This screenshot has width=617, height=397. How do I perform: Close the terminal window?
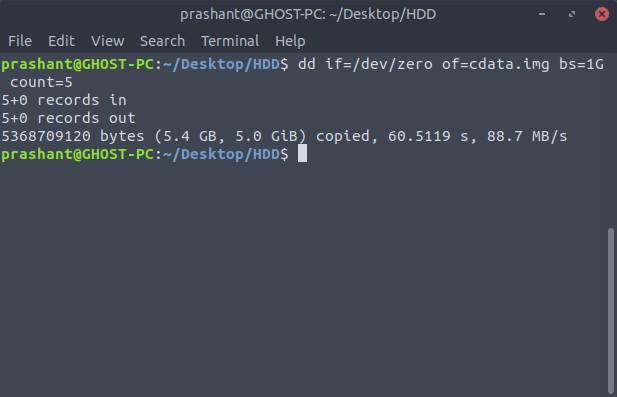pyautogui.click(x=602, y=14)
